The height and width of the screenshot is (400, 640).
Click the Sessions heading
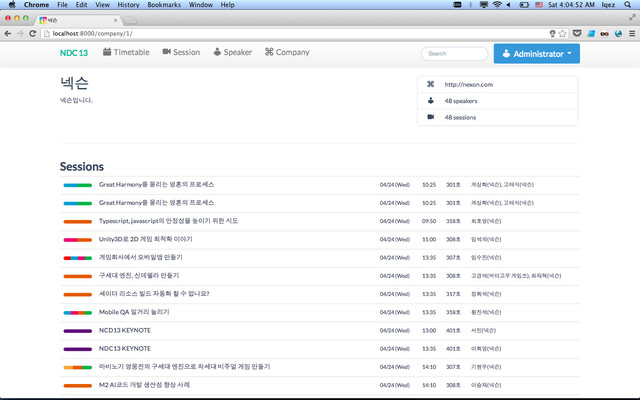[82, 167]
